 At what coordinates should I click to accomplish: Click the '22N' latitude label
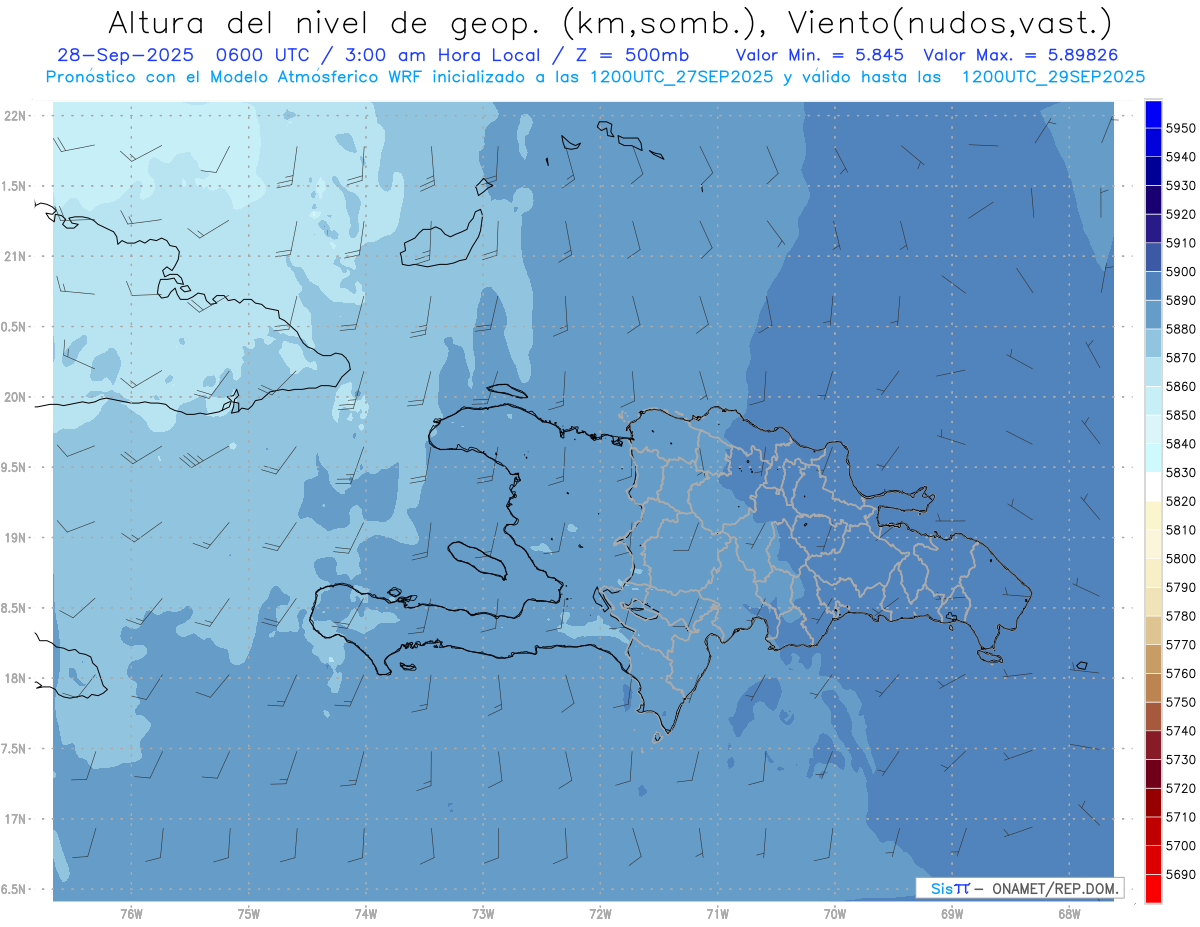point(17,115)
